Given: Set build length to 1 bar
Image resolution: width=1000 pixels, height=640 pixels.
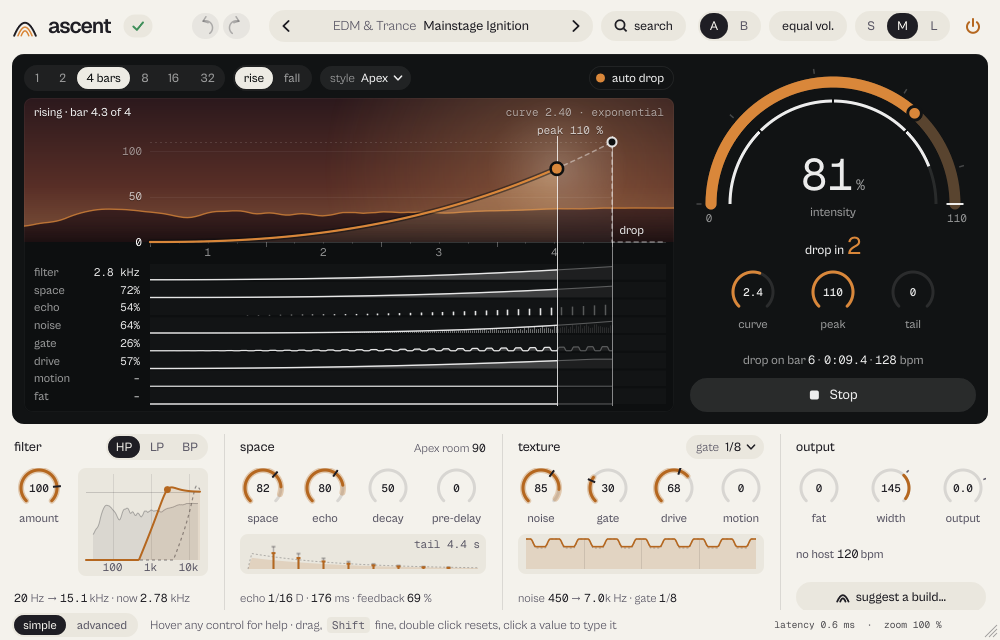Looking at the screenshot, I should (x=37, y=78).
